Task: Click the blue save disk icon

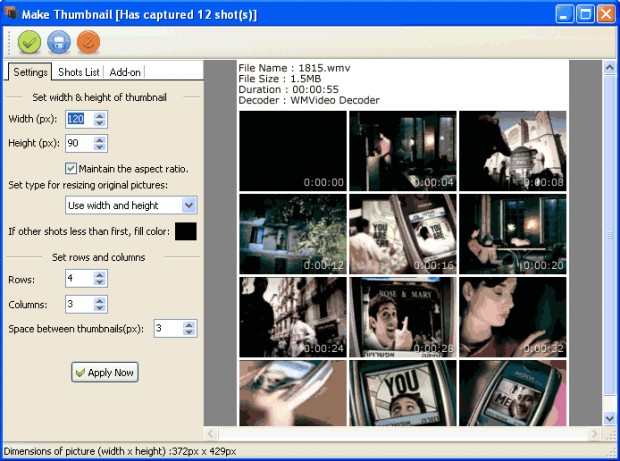Action: pyautogui.click(x=59, y=42)
